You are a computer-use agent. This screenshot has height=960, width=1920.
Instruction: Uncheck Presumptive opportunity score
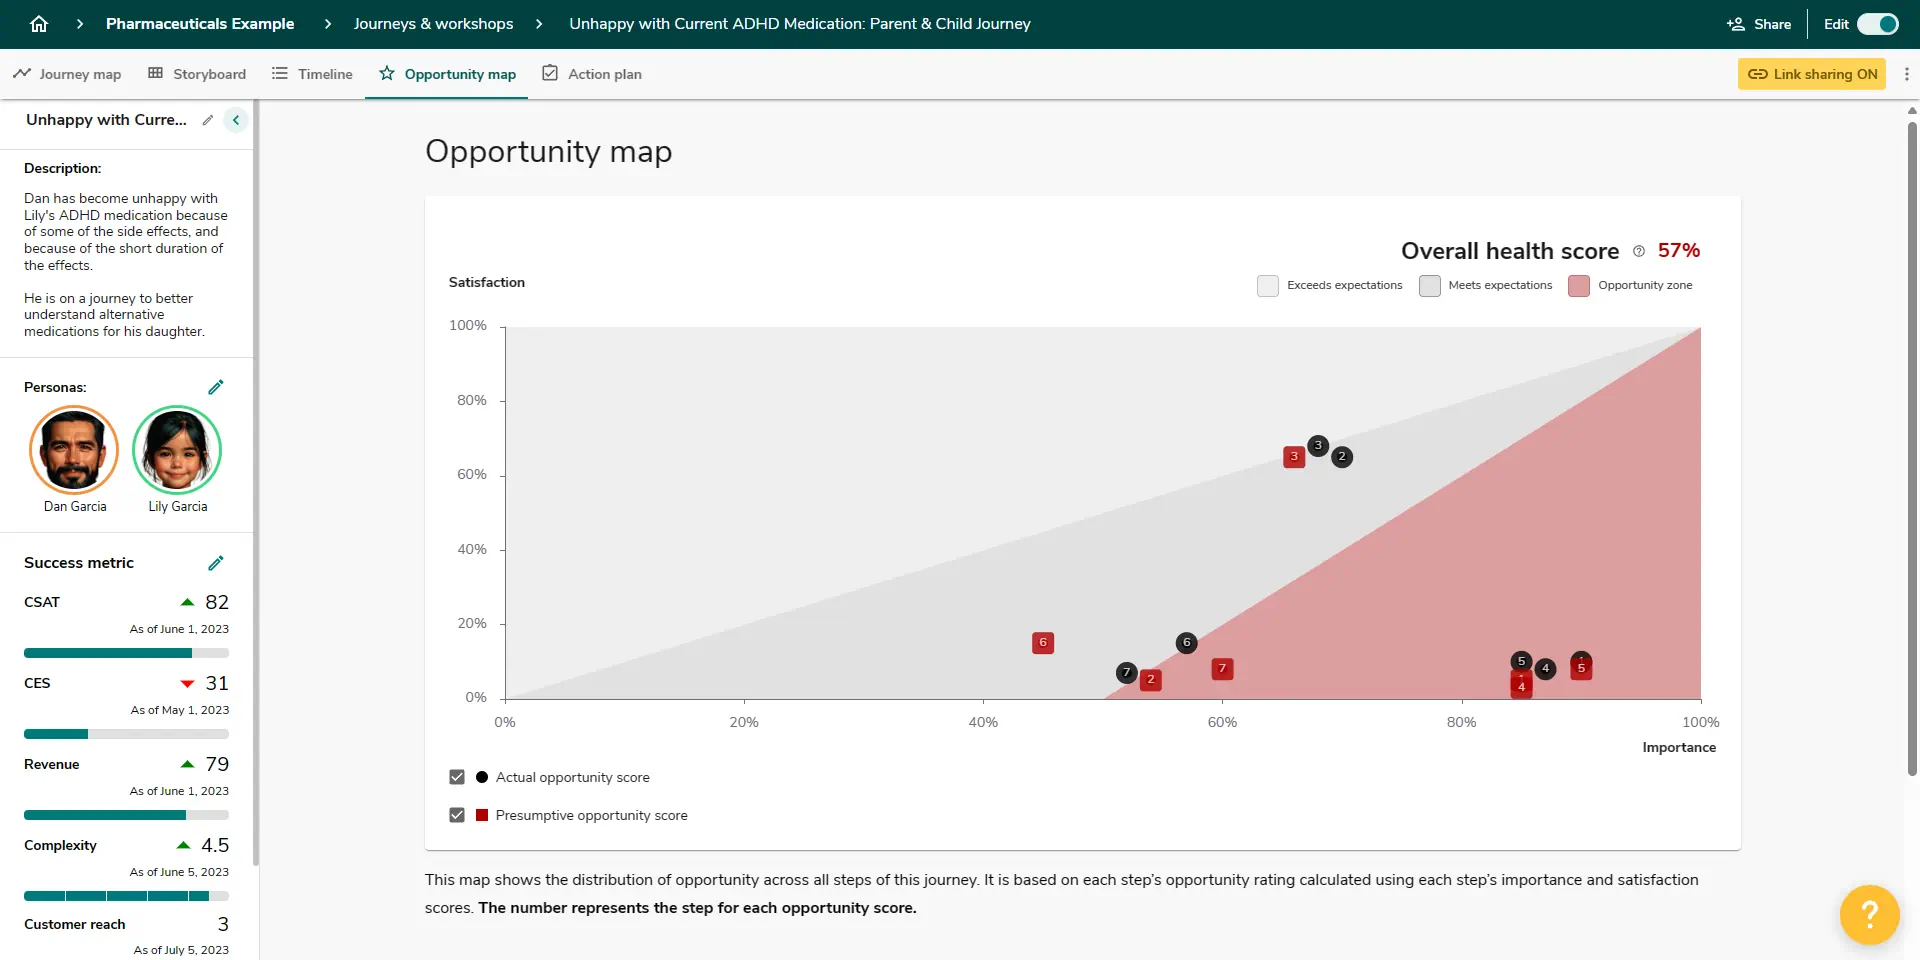(x=457, y=814)
